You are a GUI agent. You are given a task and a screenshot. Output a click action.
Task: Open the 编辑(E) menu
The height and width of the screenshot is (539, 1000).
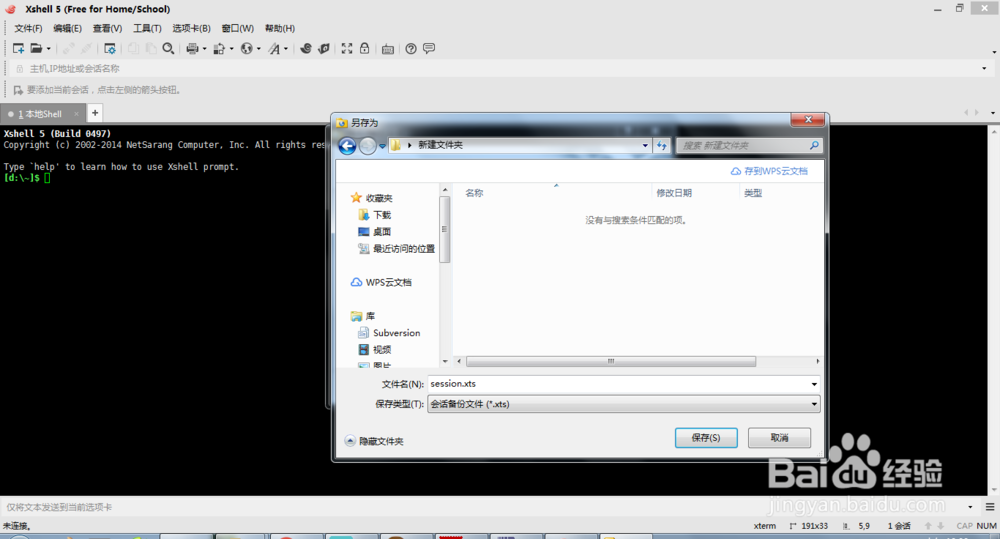(x=67, y=28)
